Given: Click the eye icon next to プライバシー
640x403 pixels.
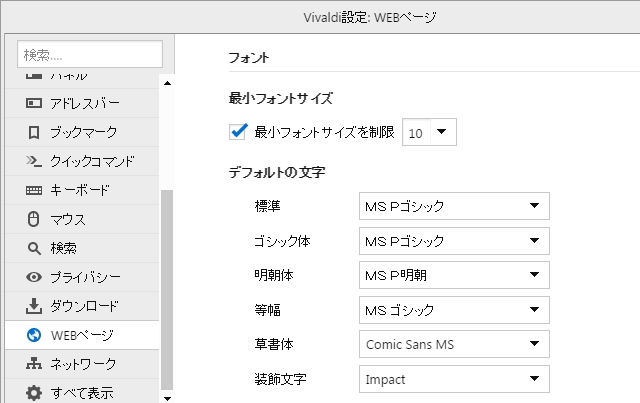Looking at the screenshot, I should [x=33, y=277].
